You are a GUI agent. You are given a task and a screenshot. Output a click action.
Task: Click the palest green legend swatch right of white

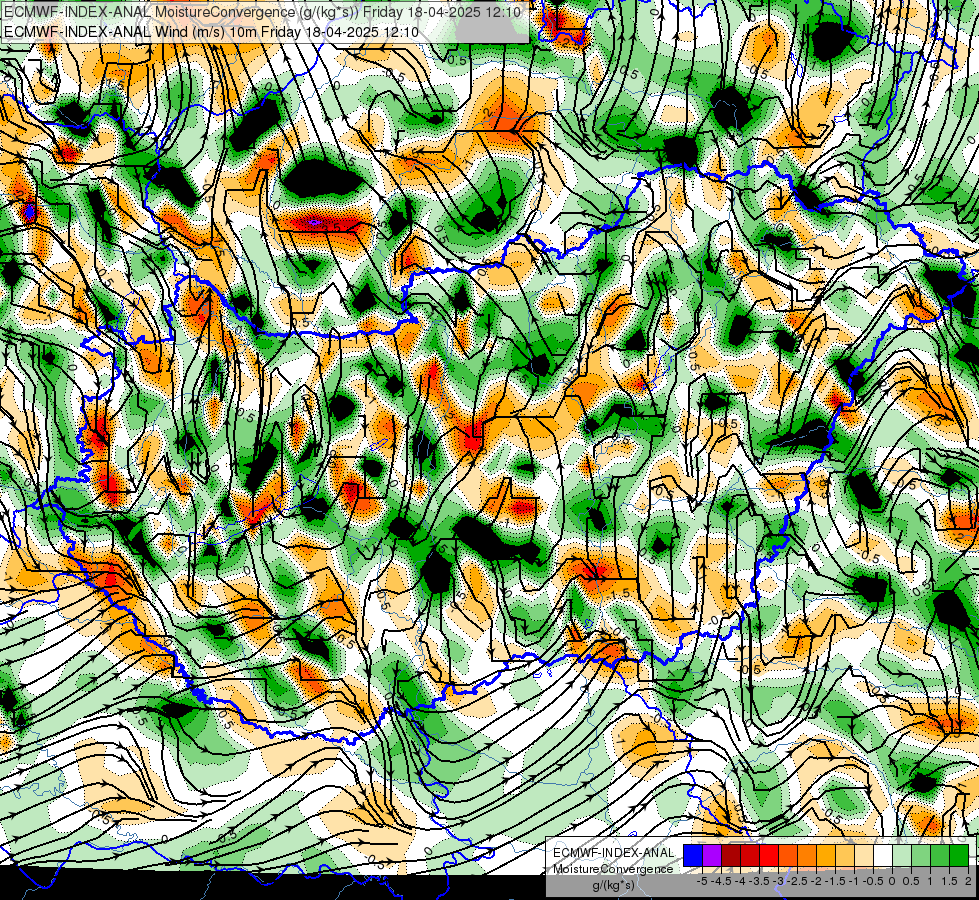[x=902, y=855]
